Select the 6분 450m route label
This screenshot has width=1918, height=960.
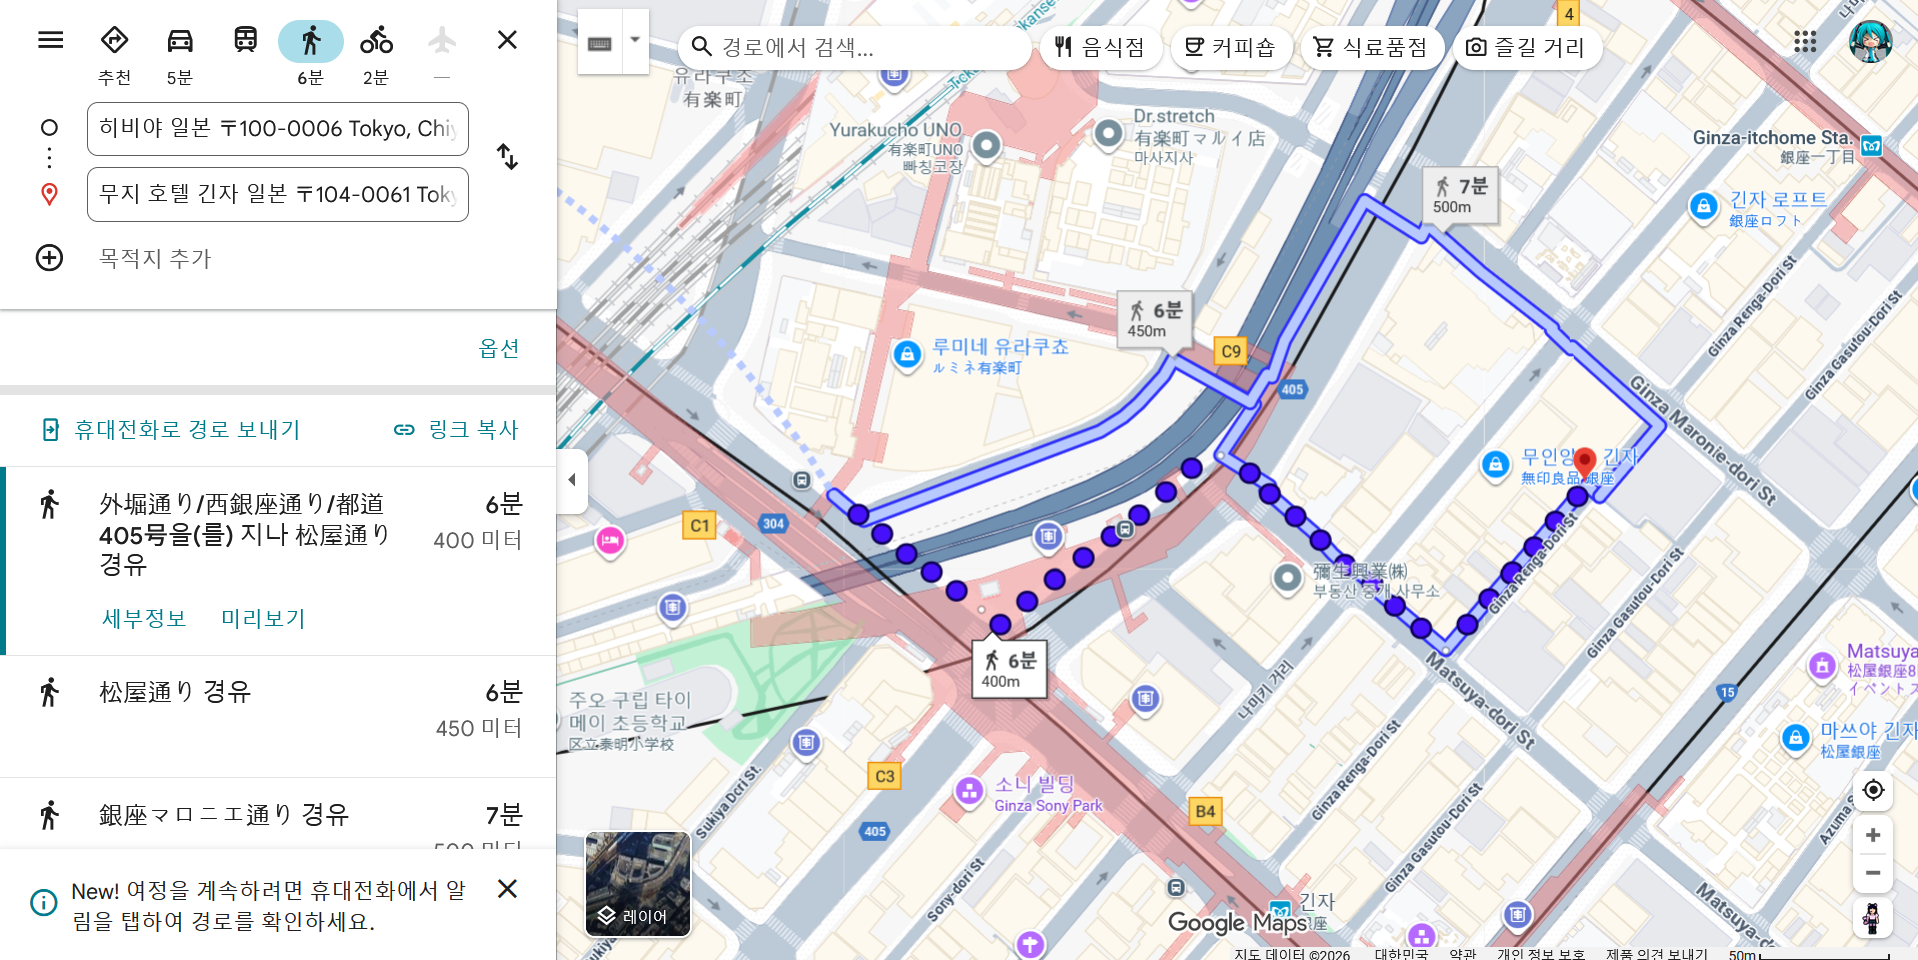click(x=1155, y=319)
